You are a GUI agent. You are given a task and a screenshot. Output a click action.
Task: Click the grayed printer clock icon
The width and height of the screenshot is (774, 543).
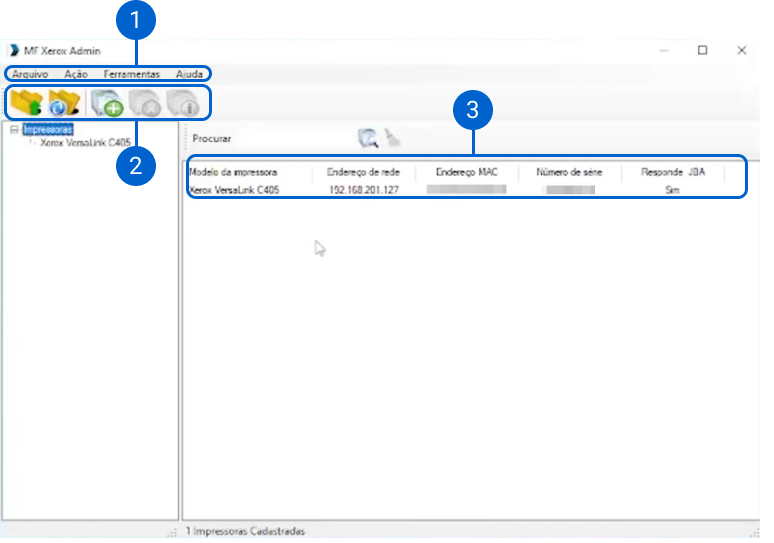145,102
